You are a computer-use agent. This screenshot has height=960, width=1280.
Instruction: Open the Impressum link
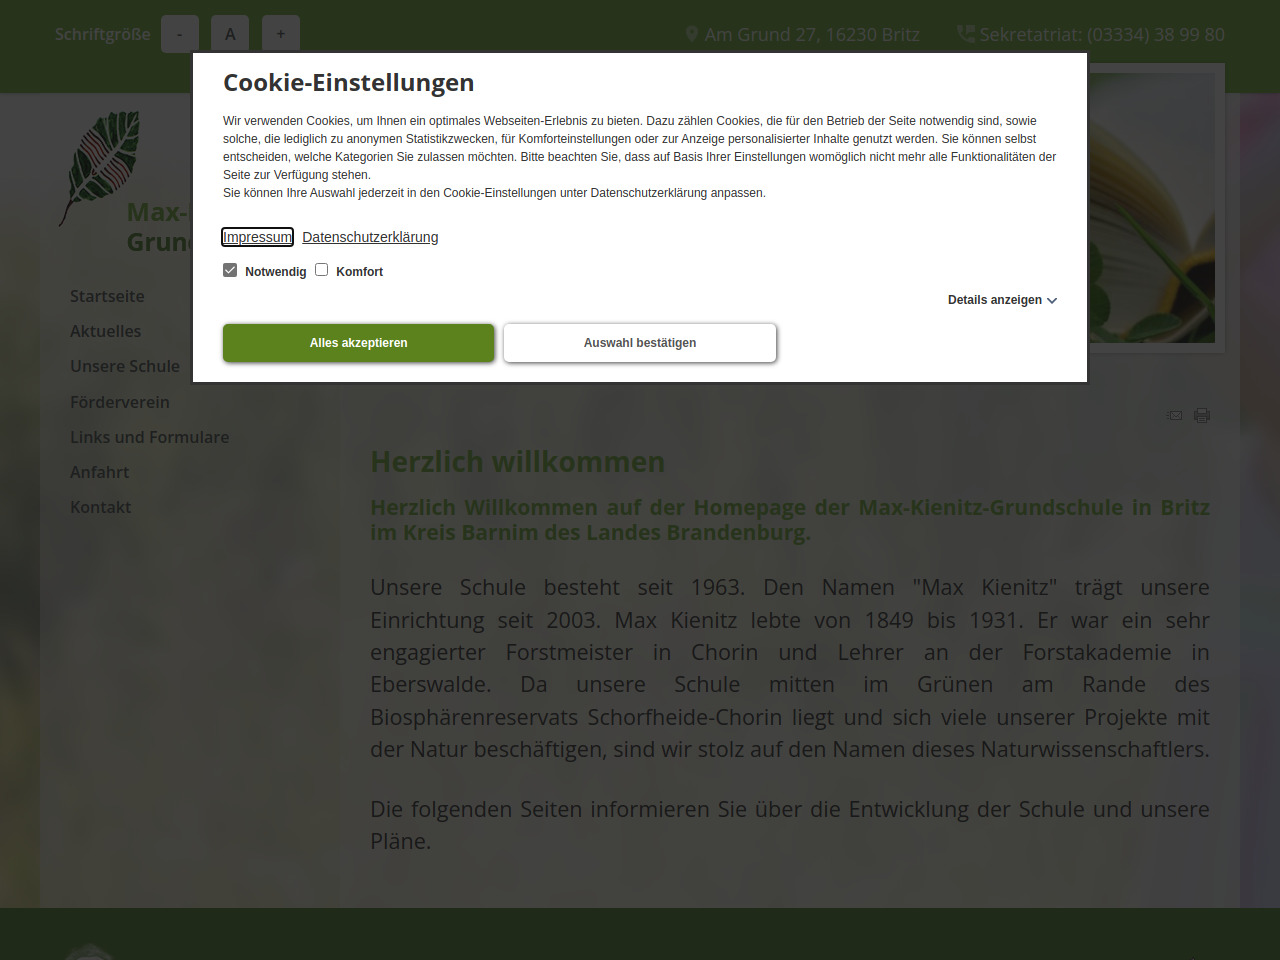click(257, 237)
